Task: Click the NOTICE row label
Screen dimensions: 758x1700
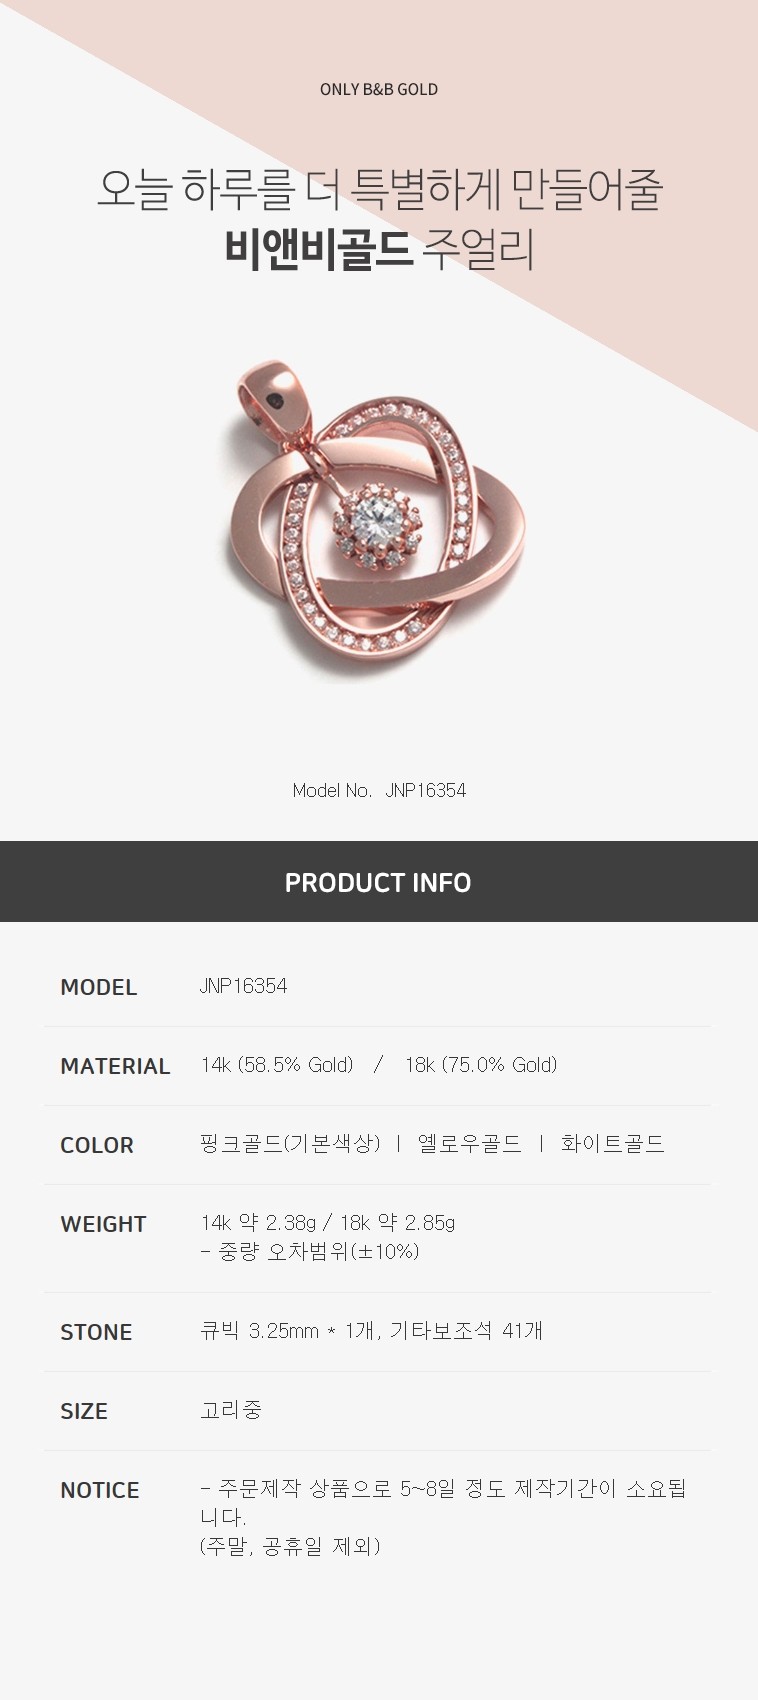Action: click(100, 1490)
